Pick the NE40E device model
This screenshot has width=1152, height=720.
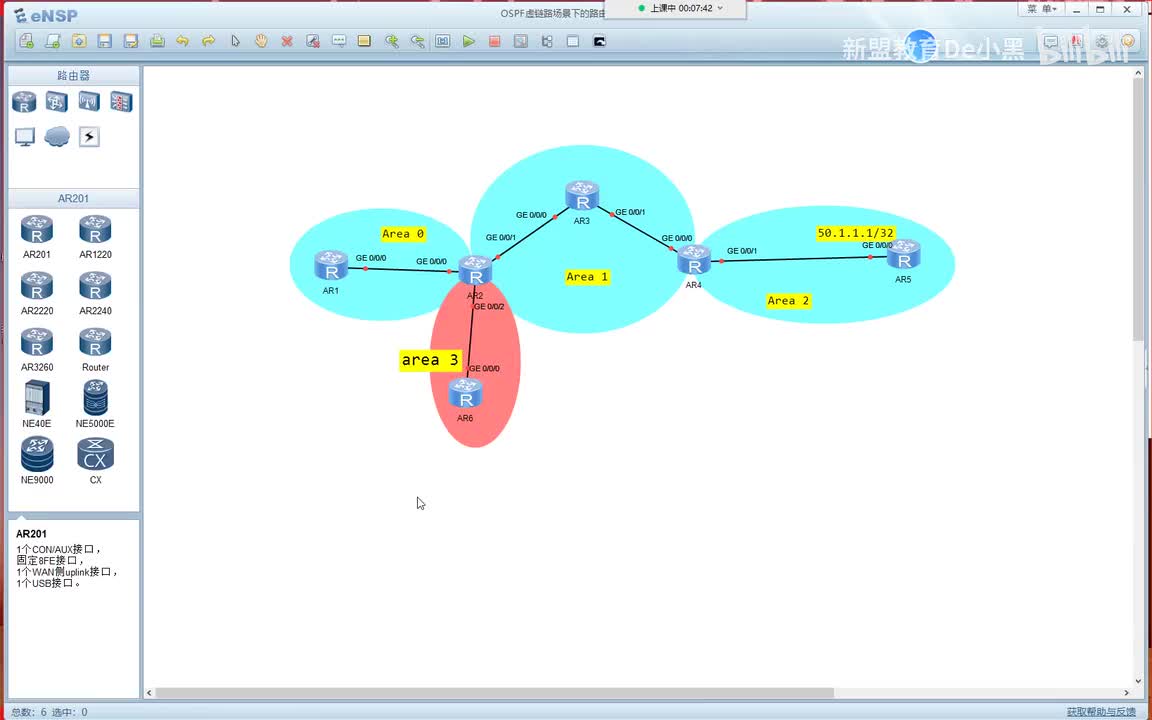(37, 405)
